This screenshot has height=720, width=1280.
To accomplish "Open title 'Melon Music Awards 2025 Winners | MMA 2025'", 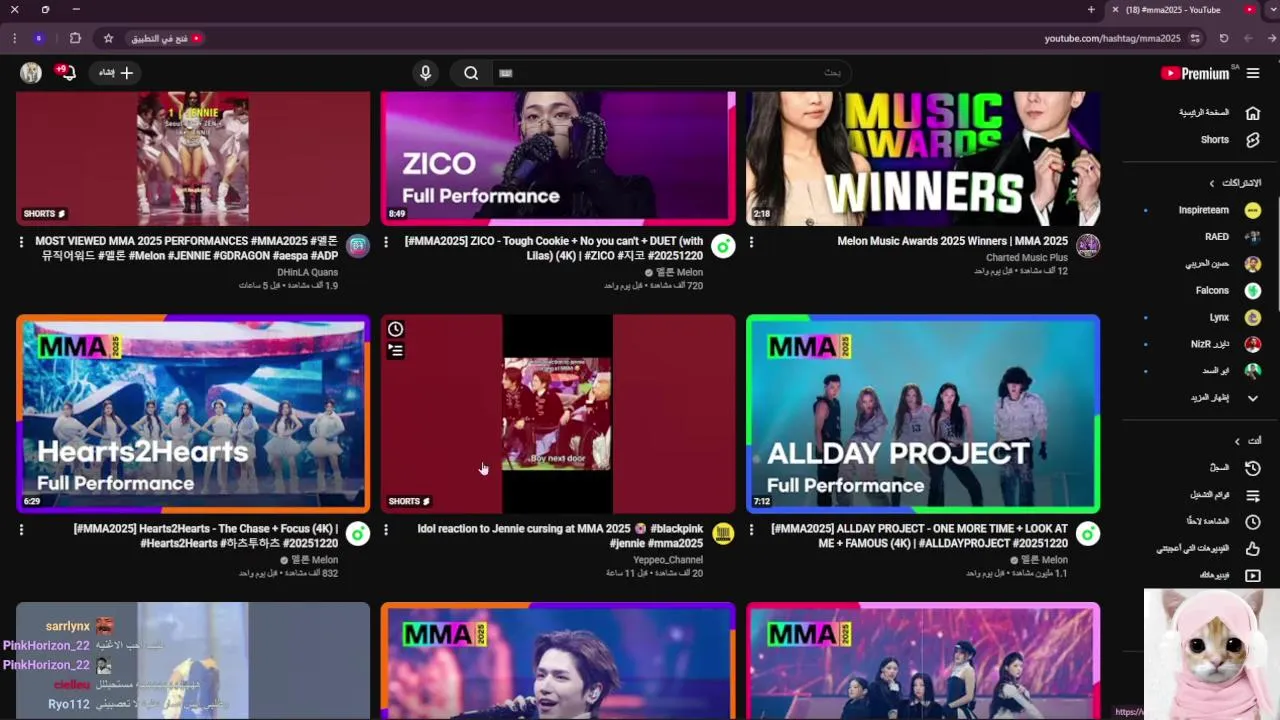I will (953, 241).
